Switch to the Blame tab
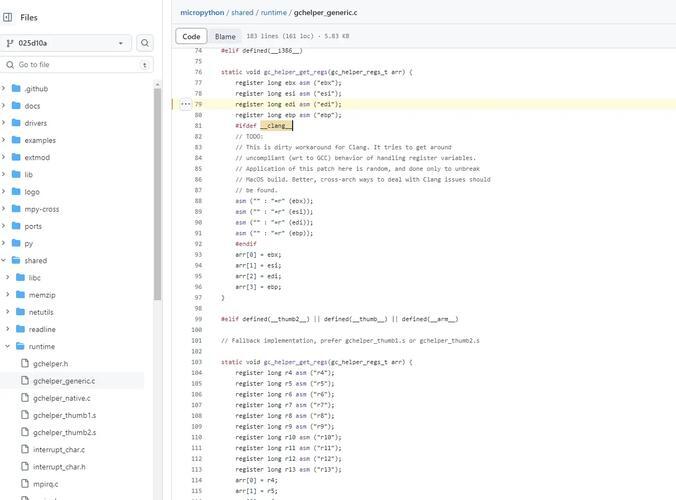The width and height of the screenshot is (676, 500). coord(225,37)
